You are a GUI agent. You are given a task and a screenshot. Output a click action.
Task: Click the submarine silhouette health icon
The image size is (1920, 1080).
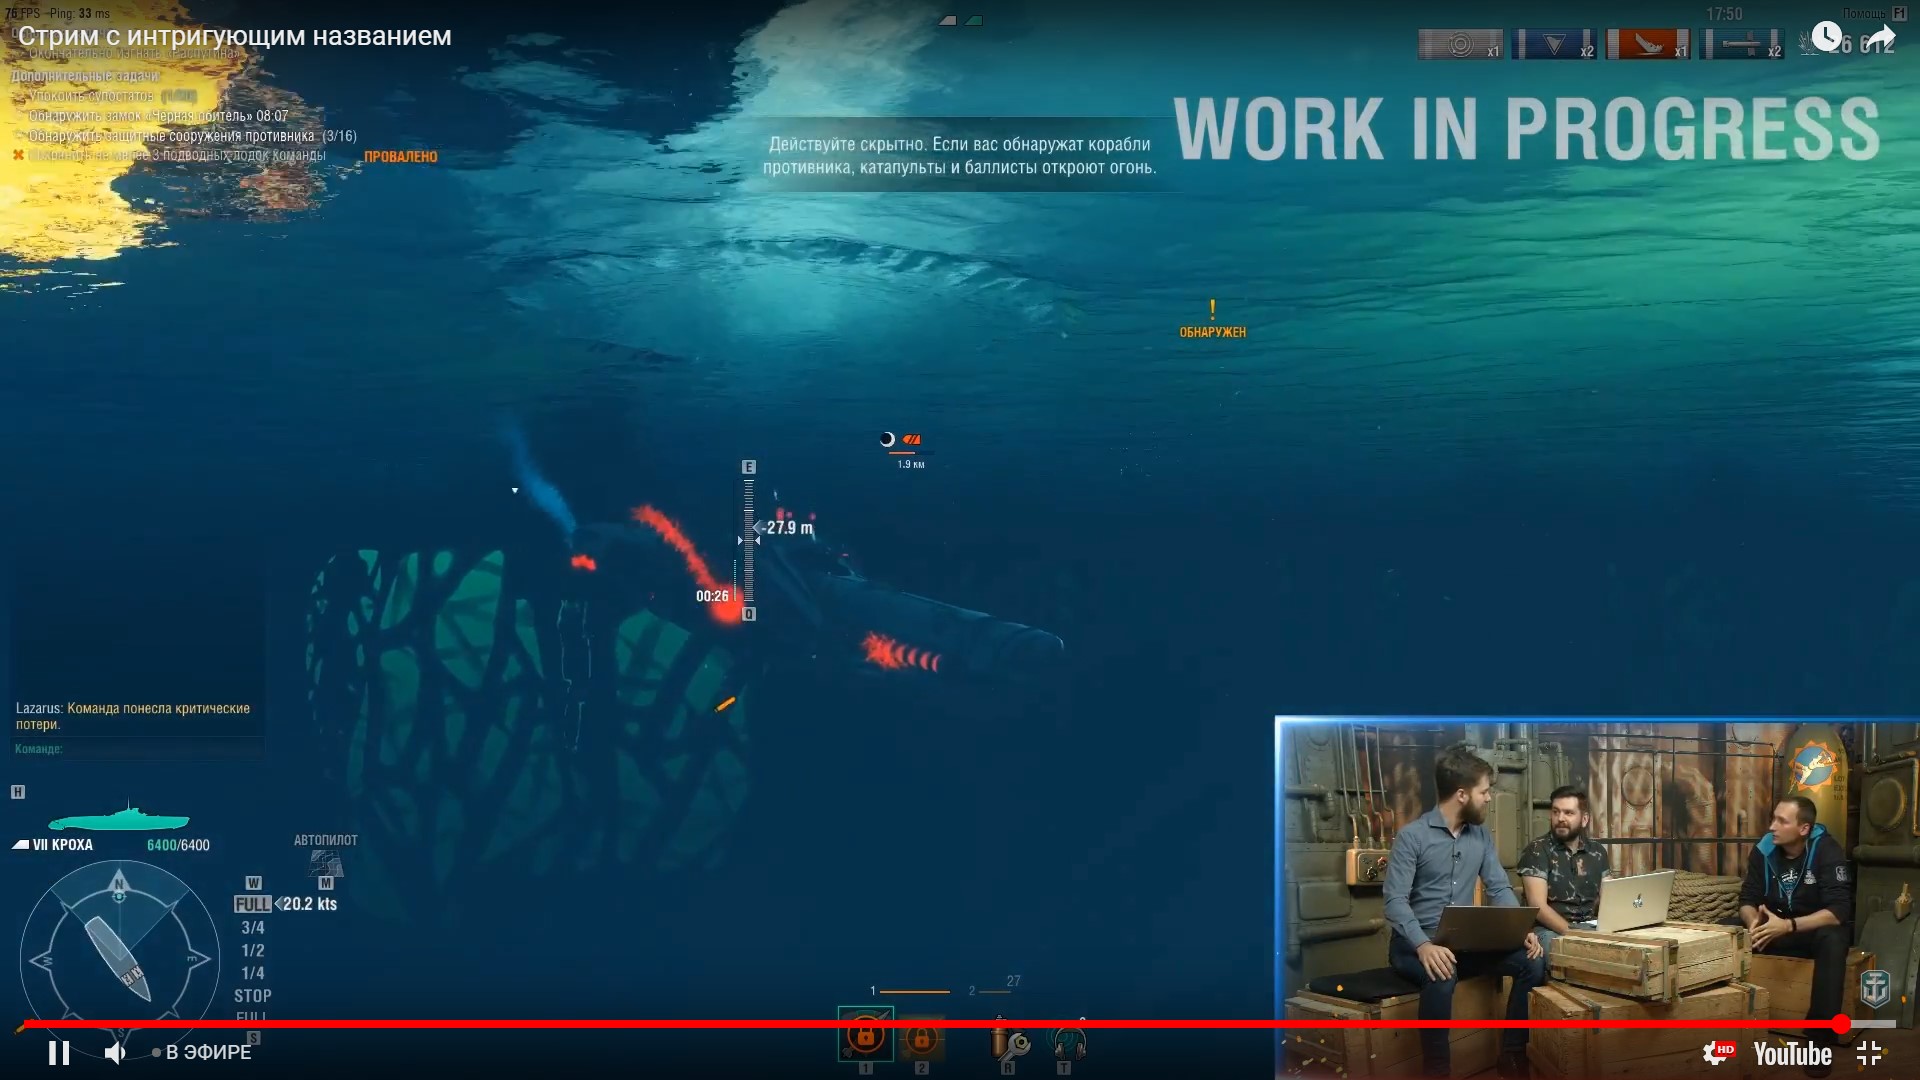click(x=118, y=817)
